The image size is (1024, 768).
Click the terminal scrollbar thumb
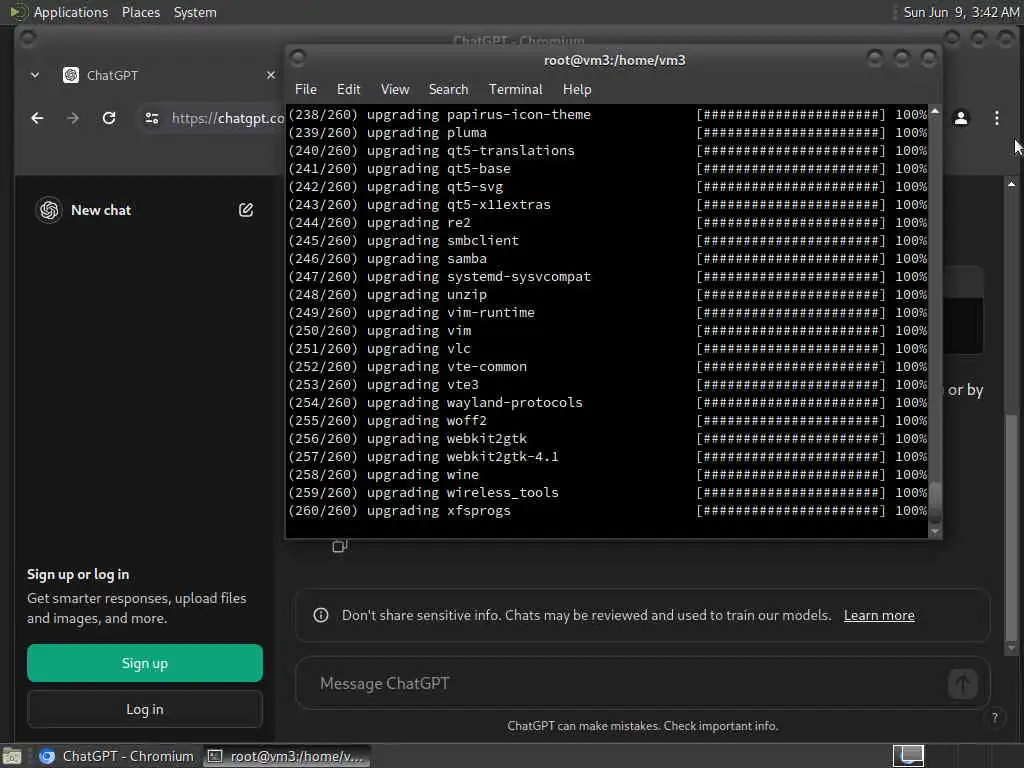click(x=935, y=502)
